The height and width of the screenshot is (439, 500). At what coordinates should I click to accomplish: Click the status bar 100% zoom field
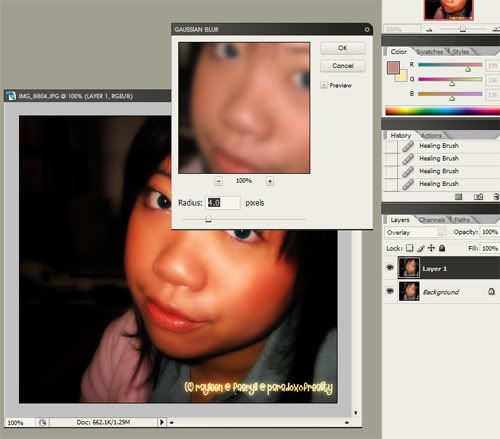[19, 423]
